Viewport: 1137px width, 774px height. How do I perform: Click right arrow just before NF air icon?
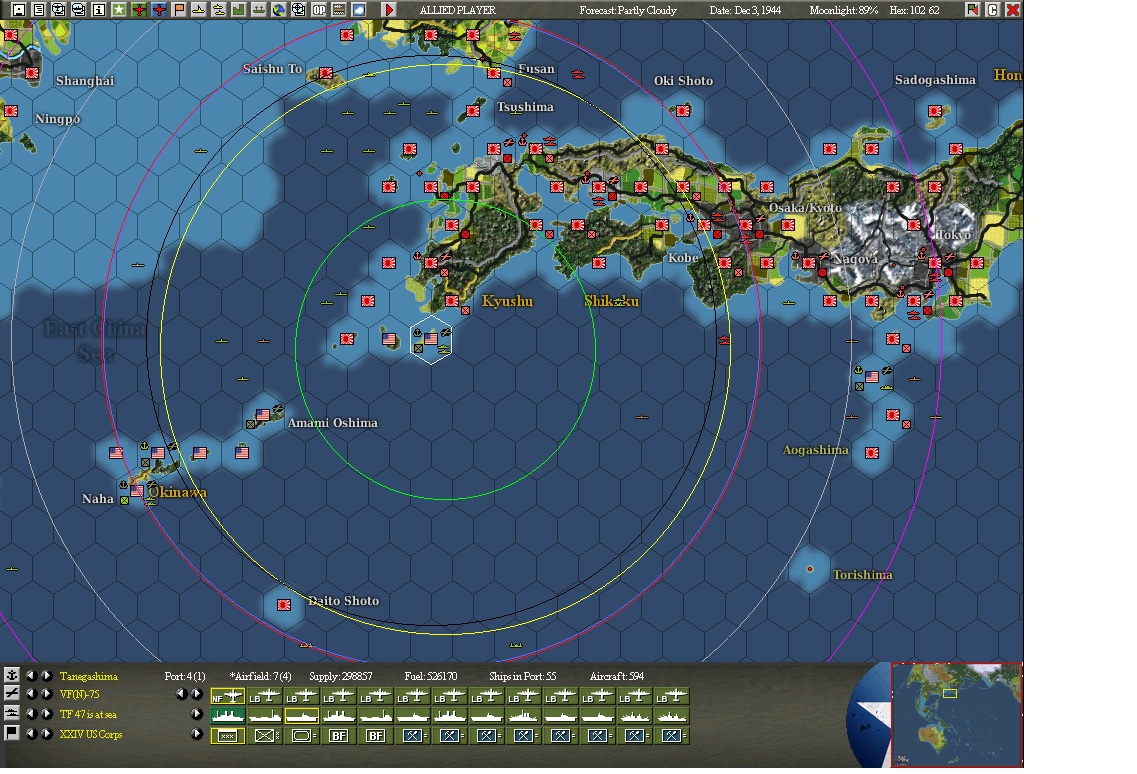[197, 694]
